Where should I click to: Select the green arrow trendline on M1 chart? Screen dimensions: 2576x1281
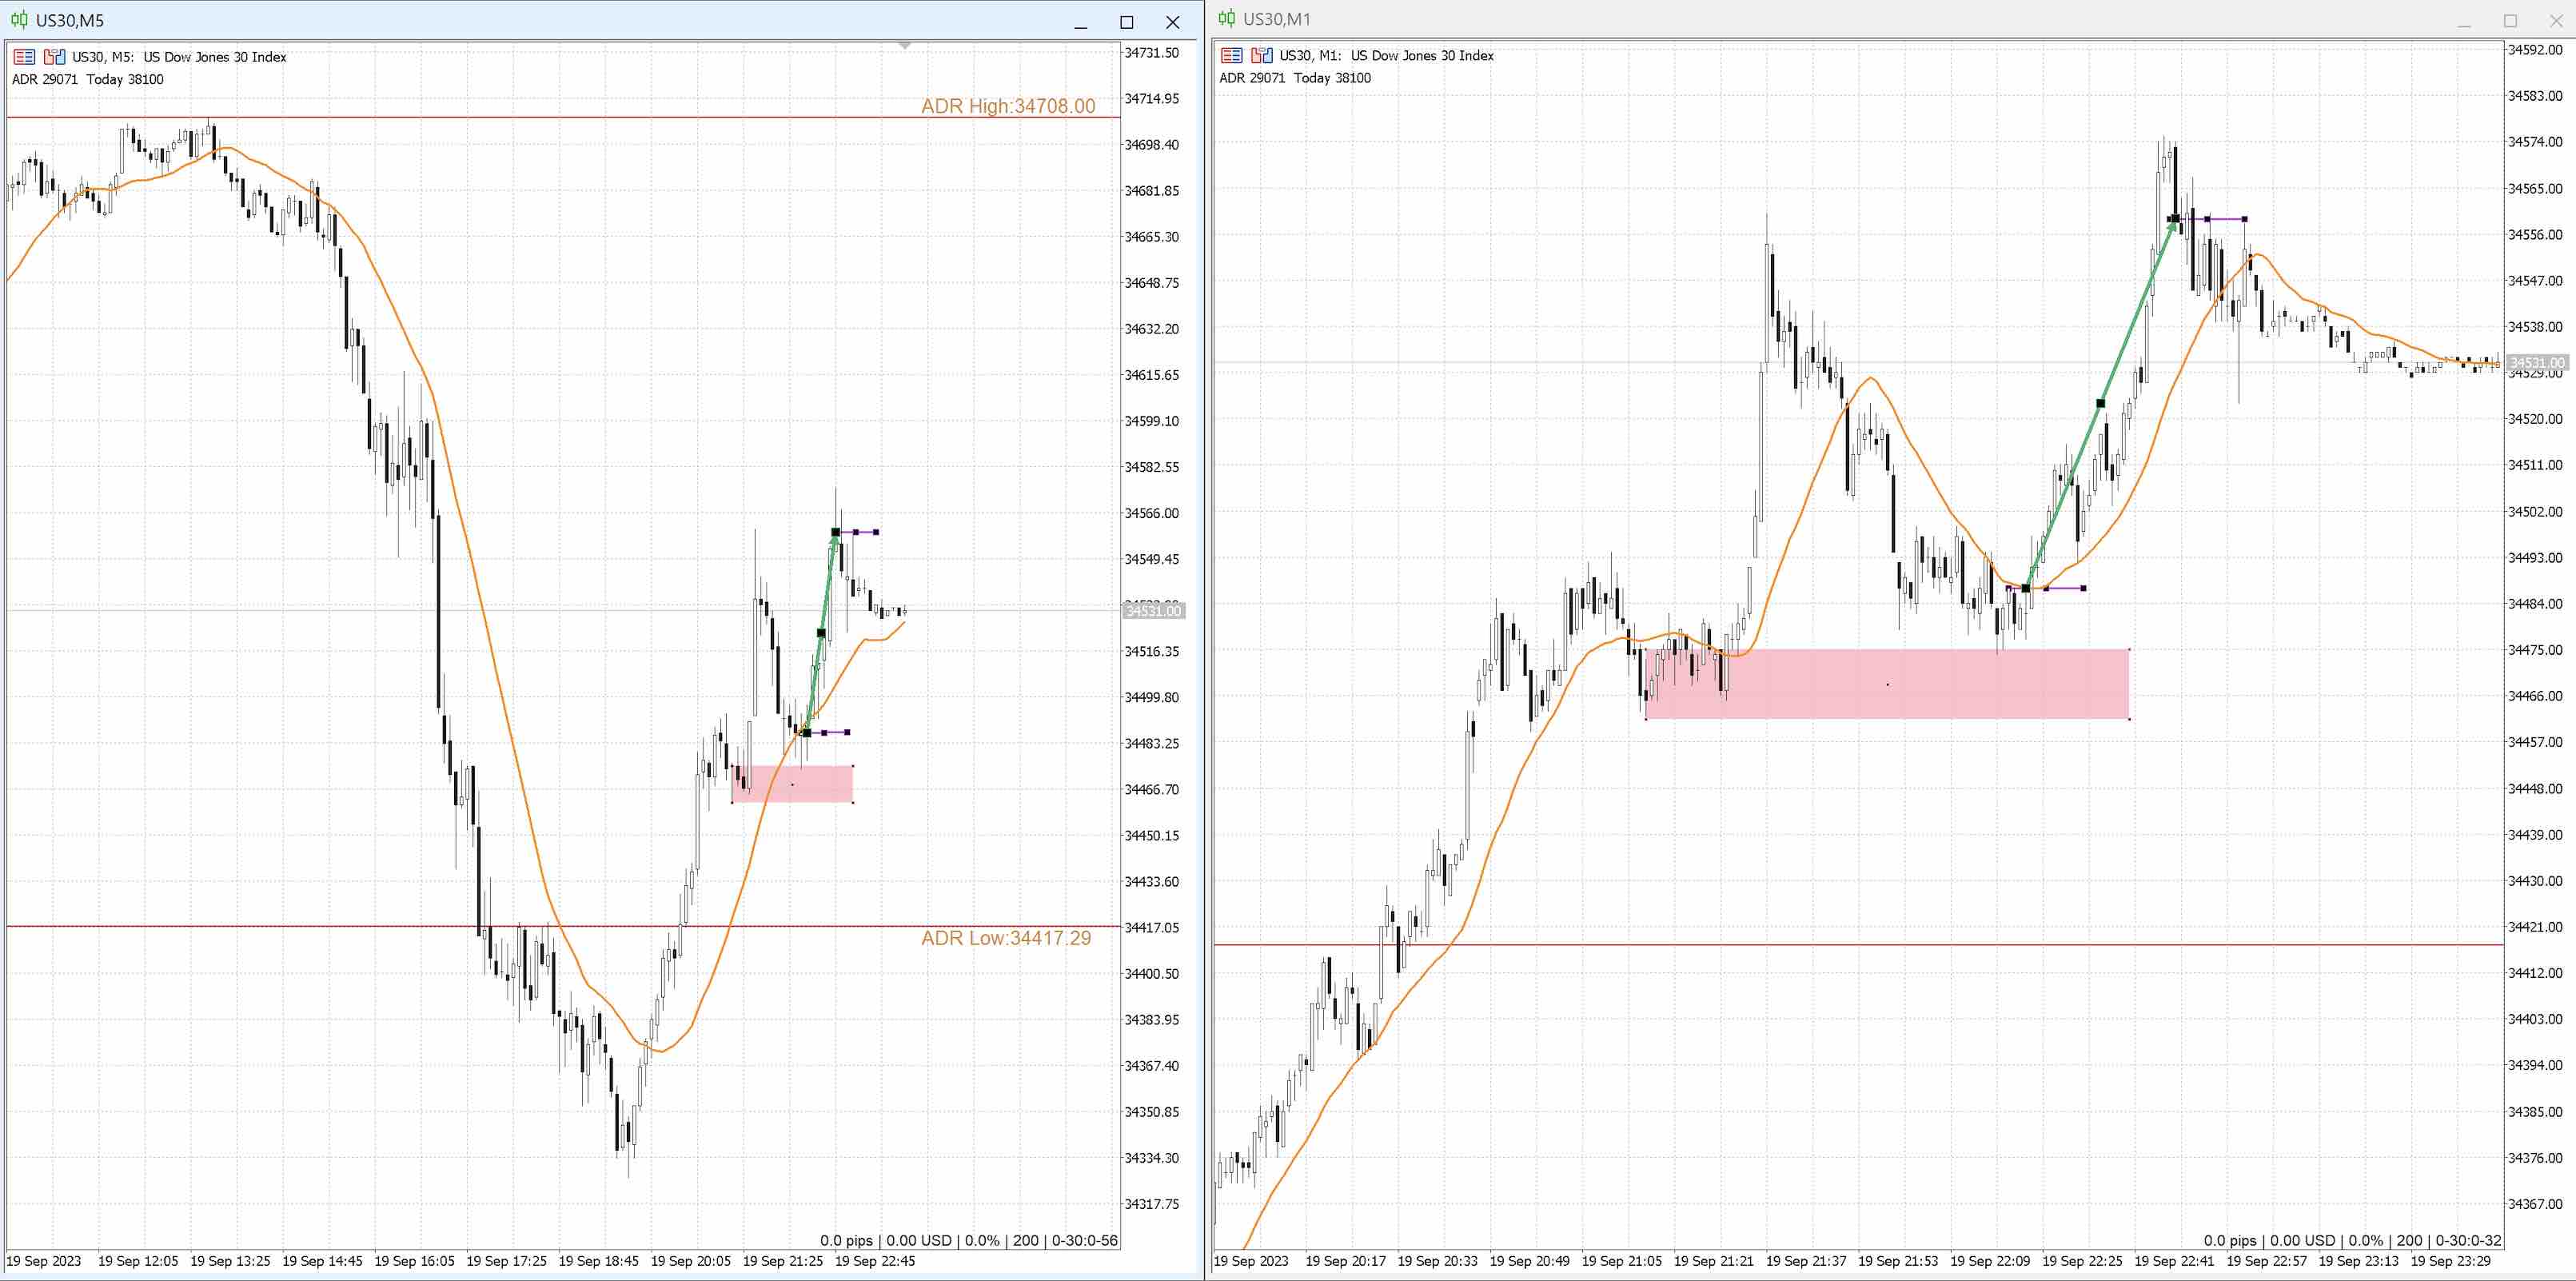(x=2100, y=404)
